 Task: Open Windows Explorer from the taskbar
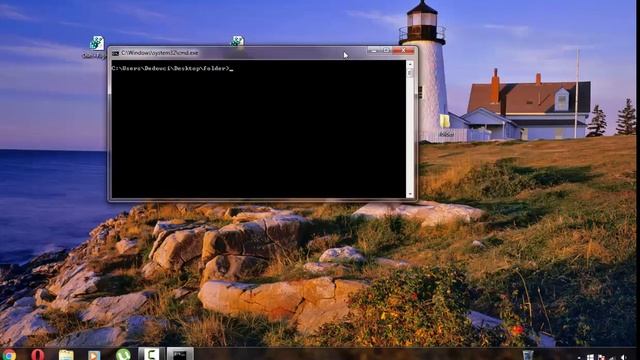pyautogui.click(x=66, y=355)
